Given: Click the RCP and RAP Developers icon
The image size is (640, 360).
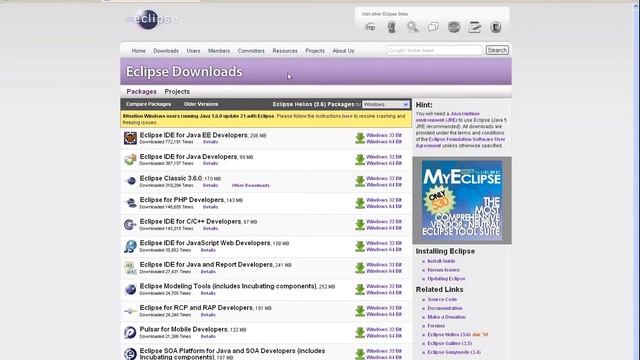Looking at the screenshot, I should (x=130, y=311).
